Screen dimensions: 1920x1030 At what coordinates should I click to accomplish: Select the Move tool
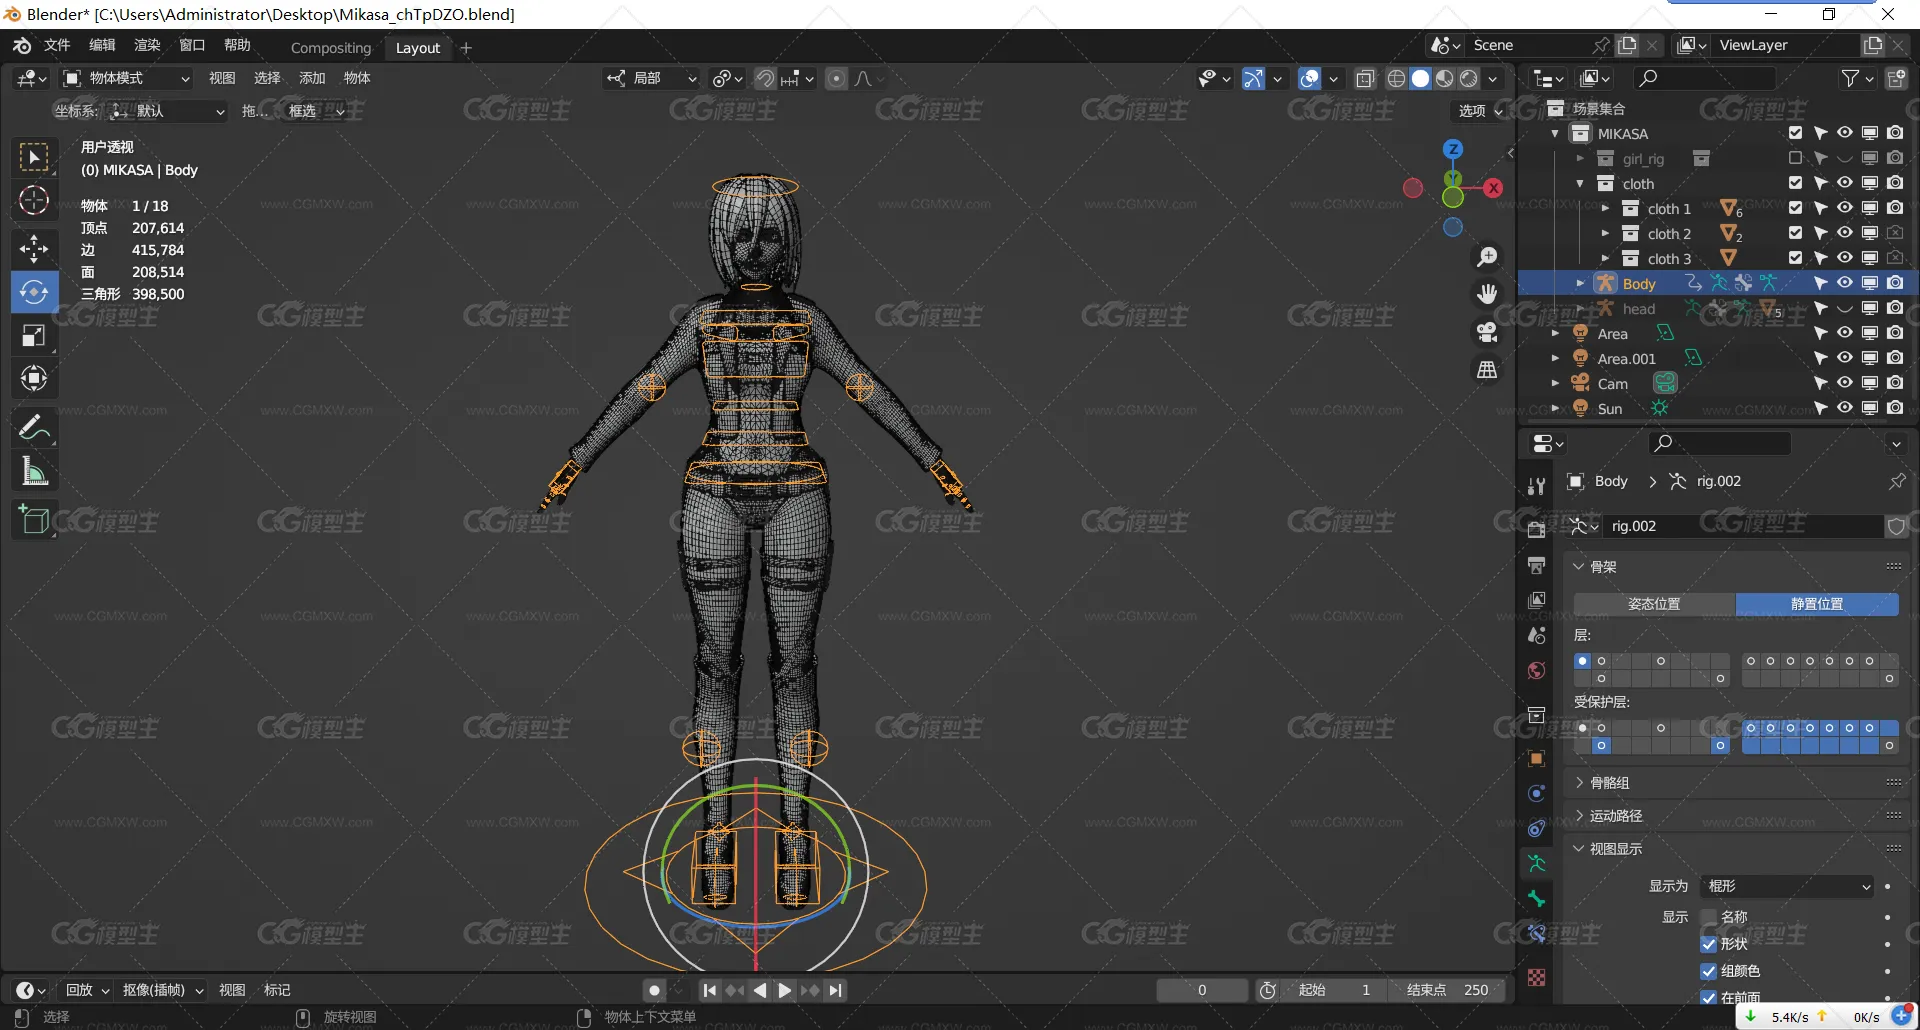(x=34, y=248)
